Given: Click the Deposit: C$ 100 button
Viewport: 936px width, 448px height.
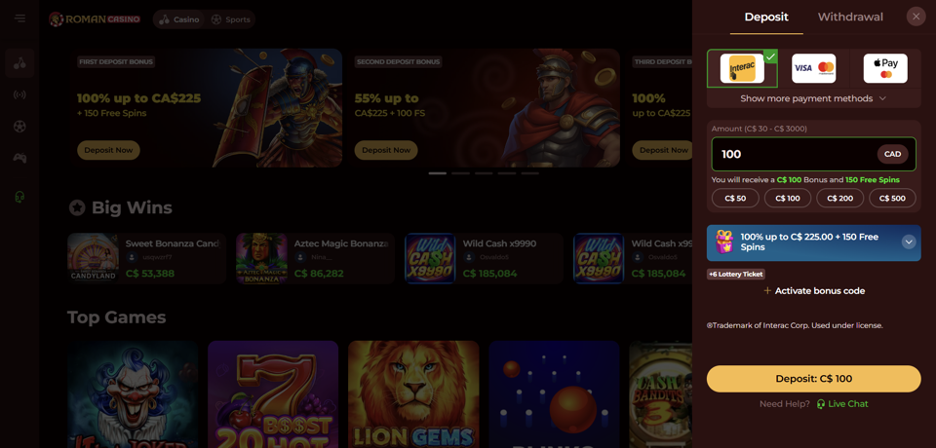Looking at the screenshot, I should (x=814, y=379).
